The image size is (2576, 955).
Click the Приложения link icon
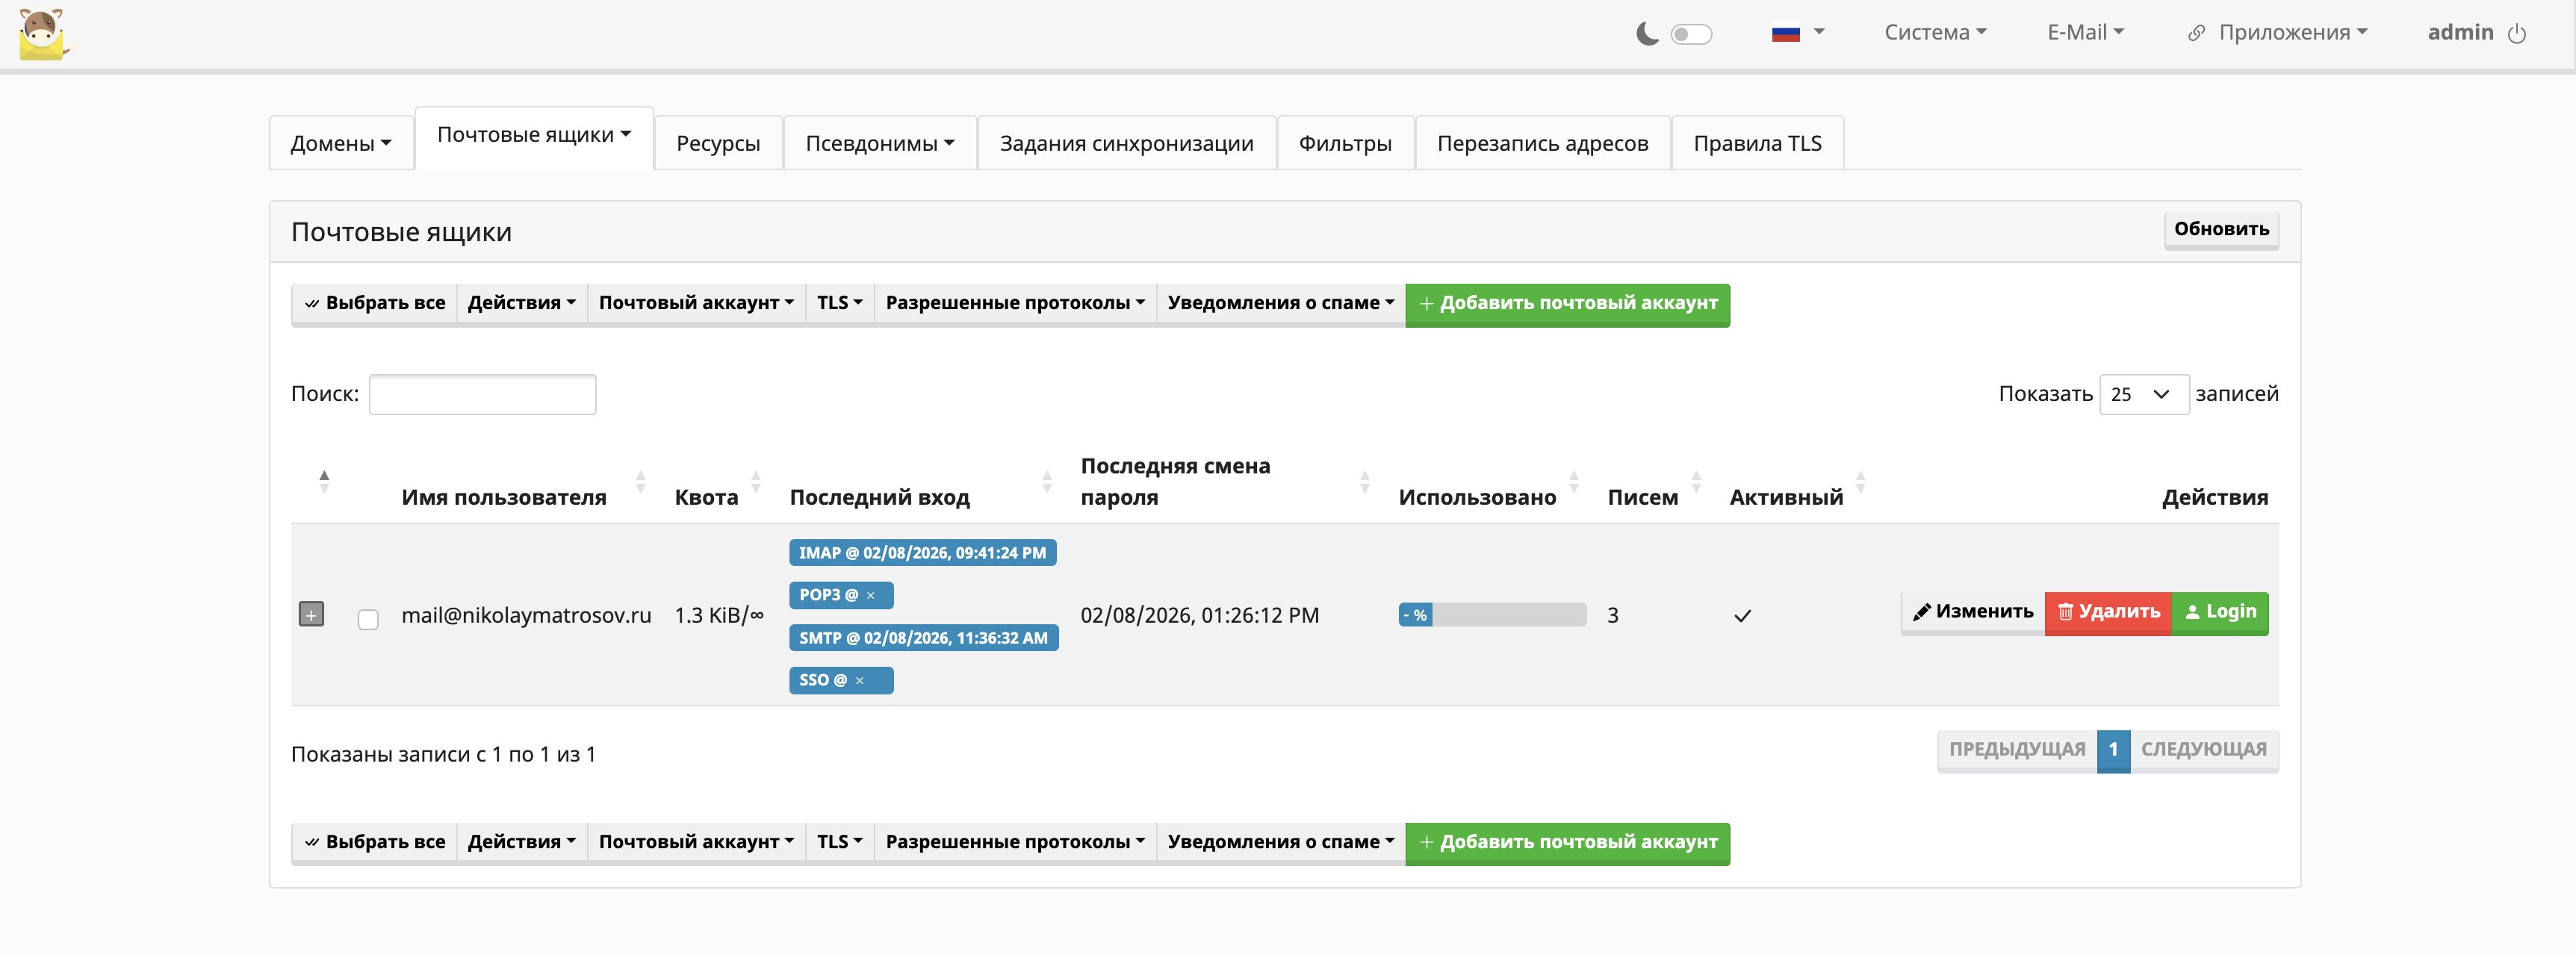(x=2196, y=34)
